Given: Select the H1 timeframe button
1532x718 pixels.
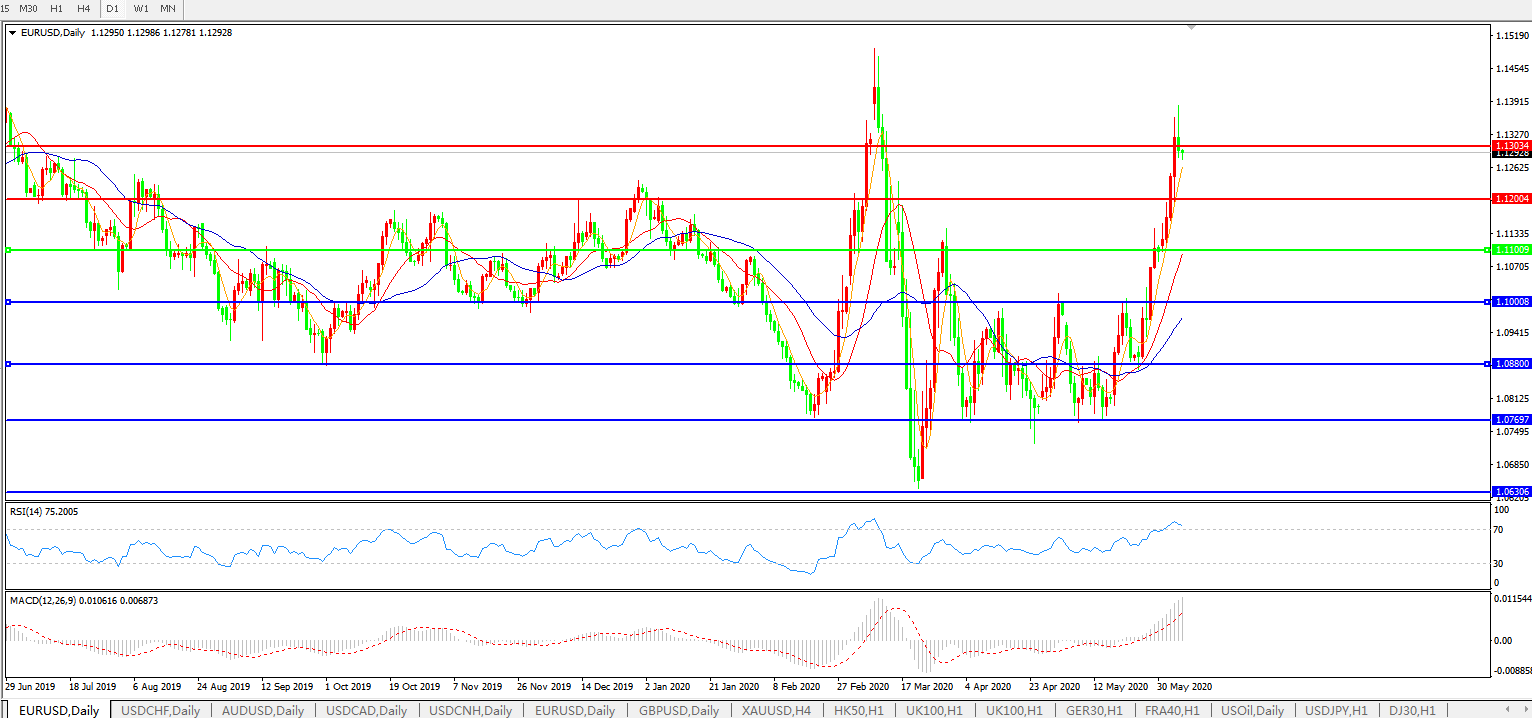Looking at the screenshot, I should 57,9.
